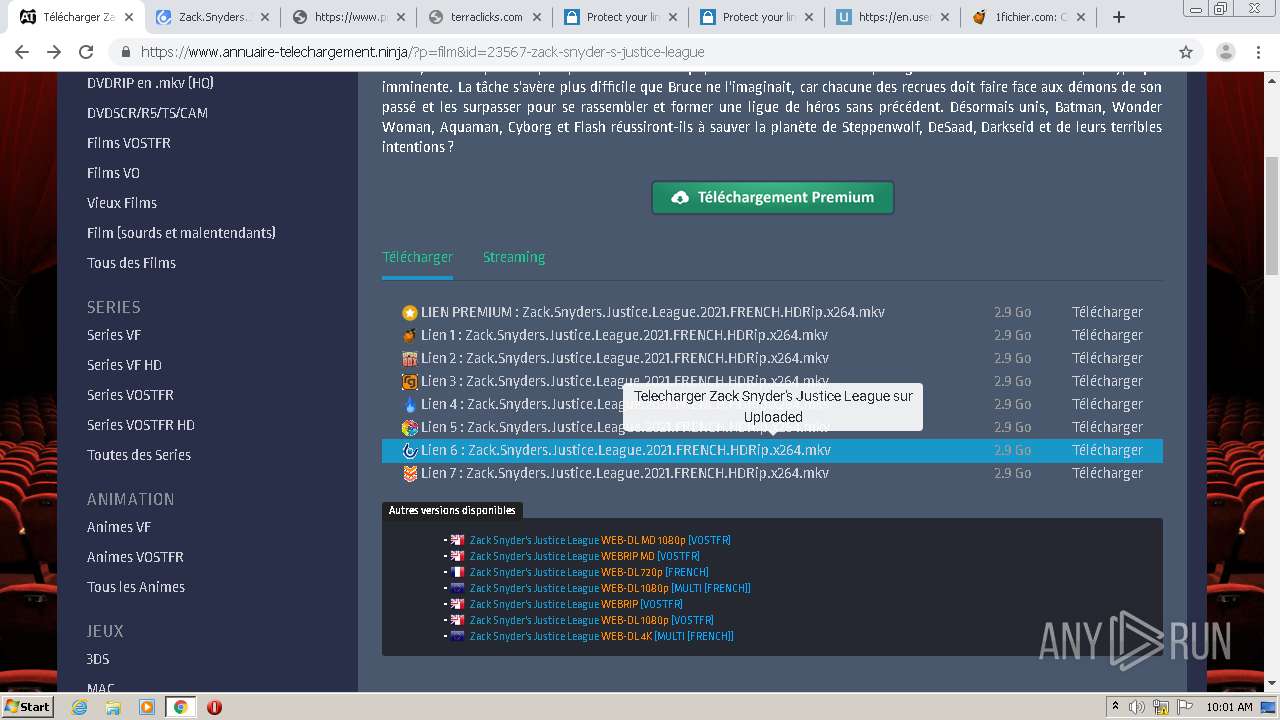Screen dimensions: 1280x720
Task: Close the terraclicks.com browser tab
Action: [x=536, y=17]
